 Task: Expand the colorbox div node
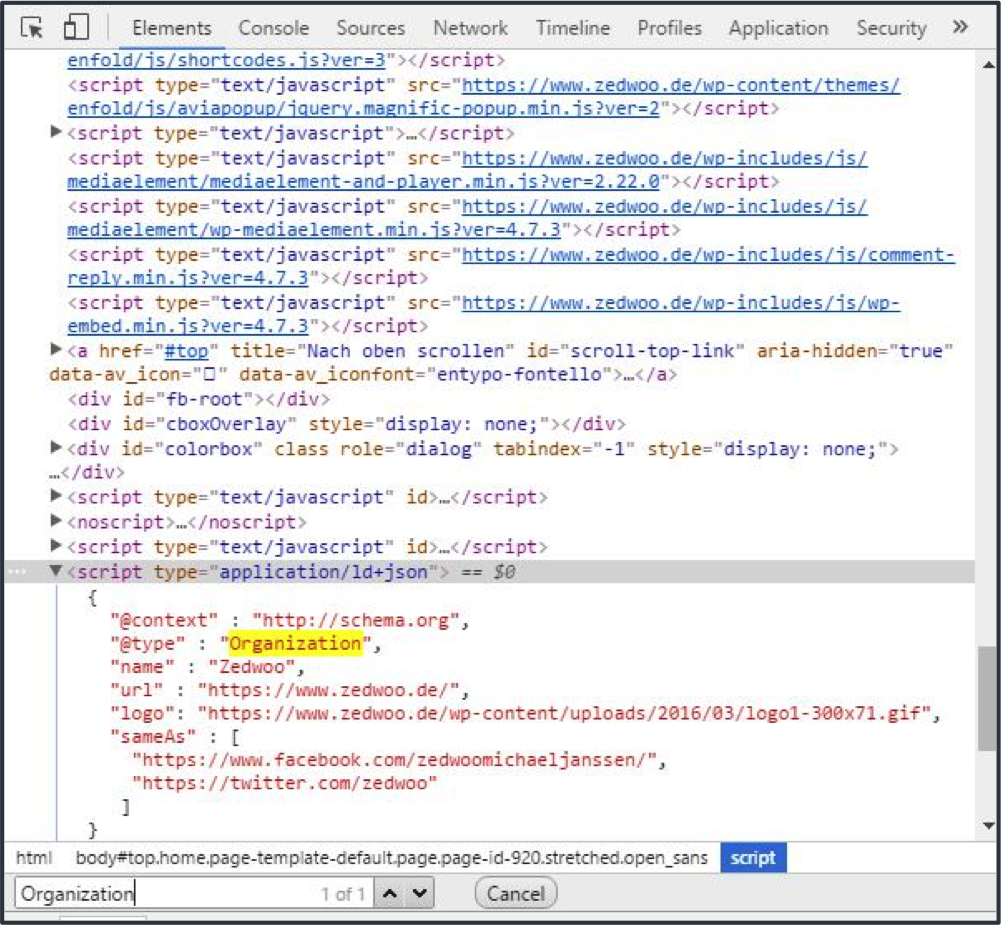click(56, 447)
